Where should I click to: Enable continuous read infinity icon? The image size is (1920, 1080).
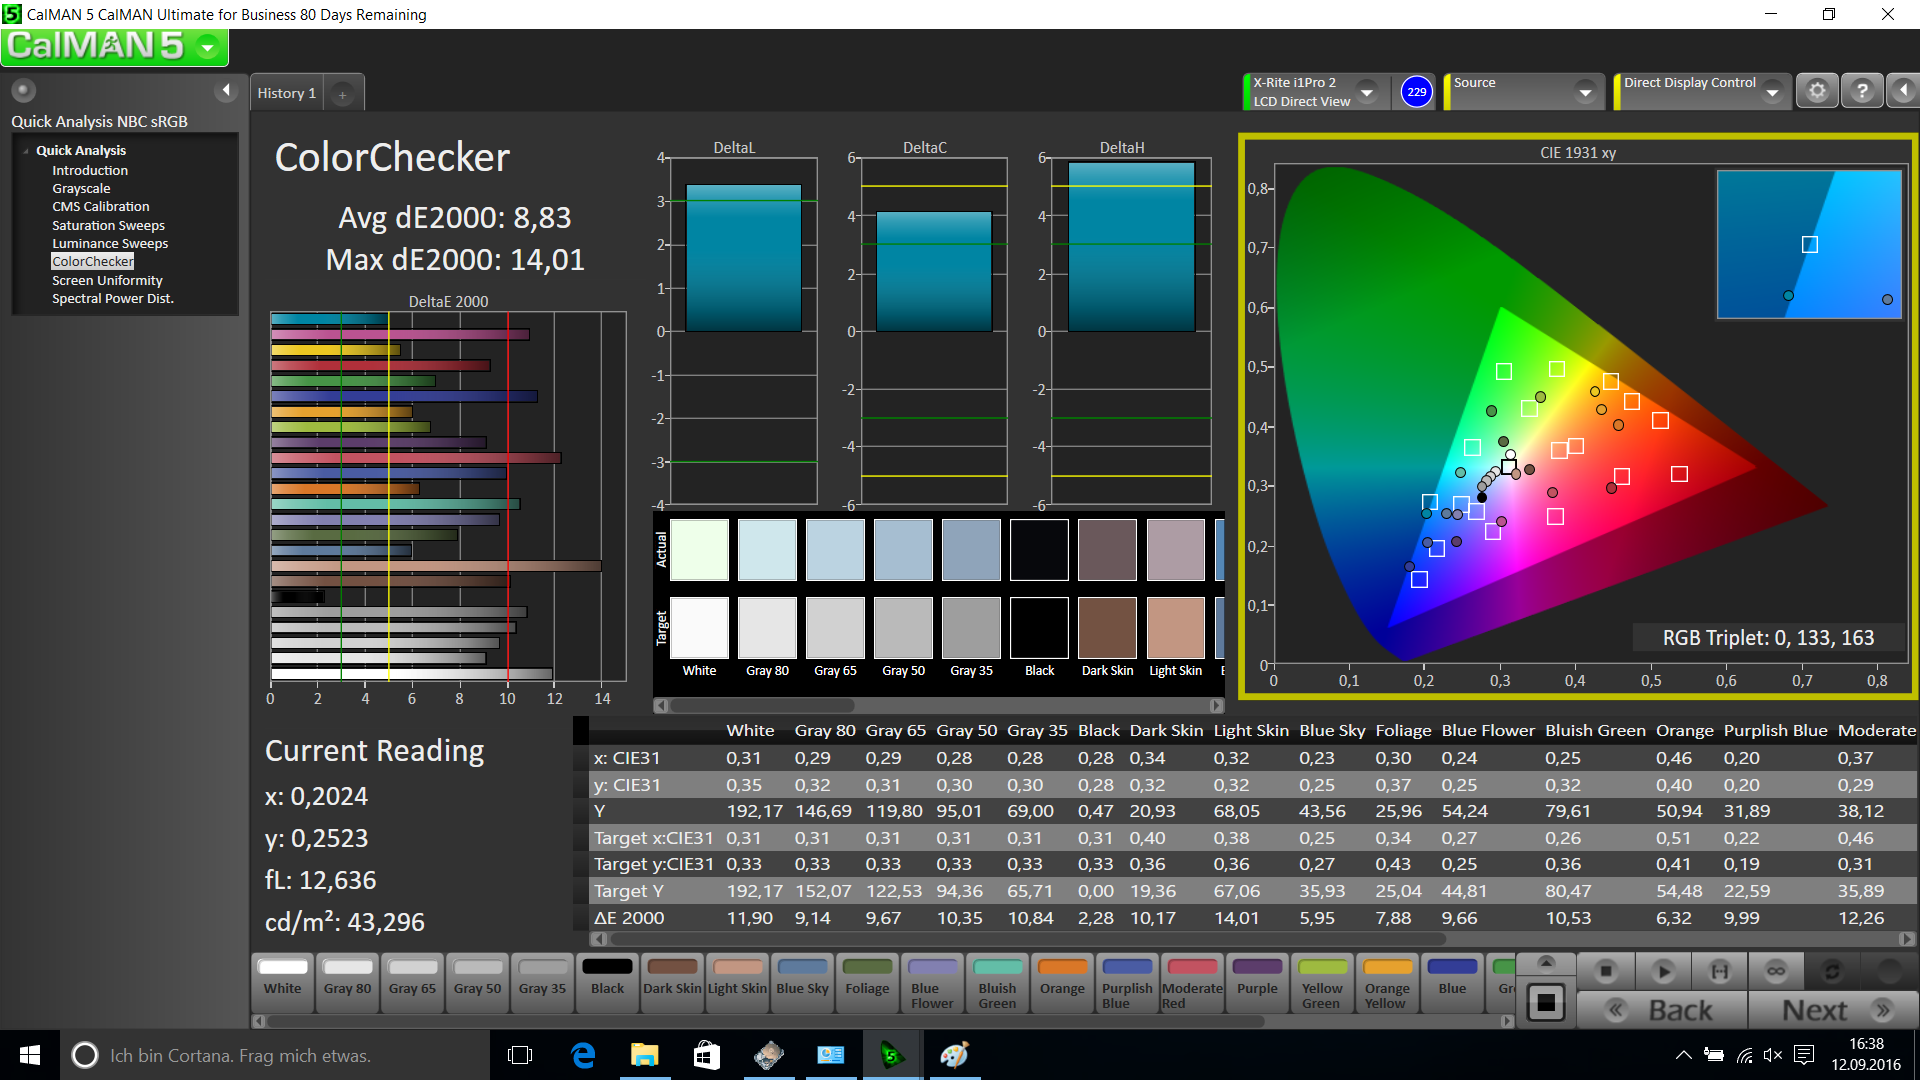[x=1775, y=971]
